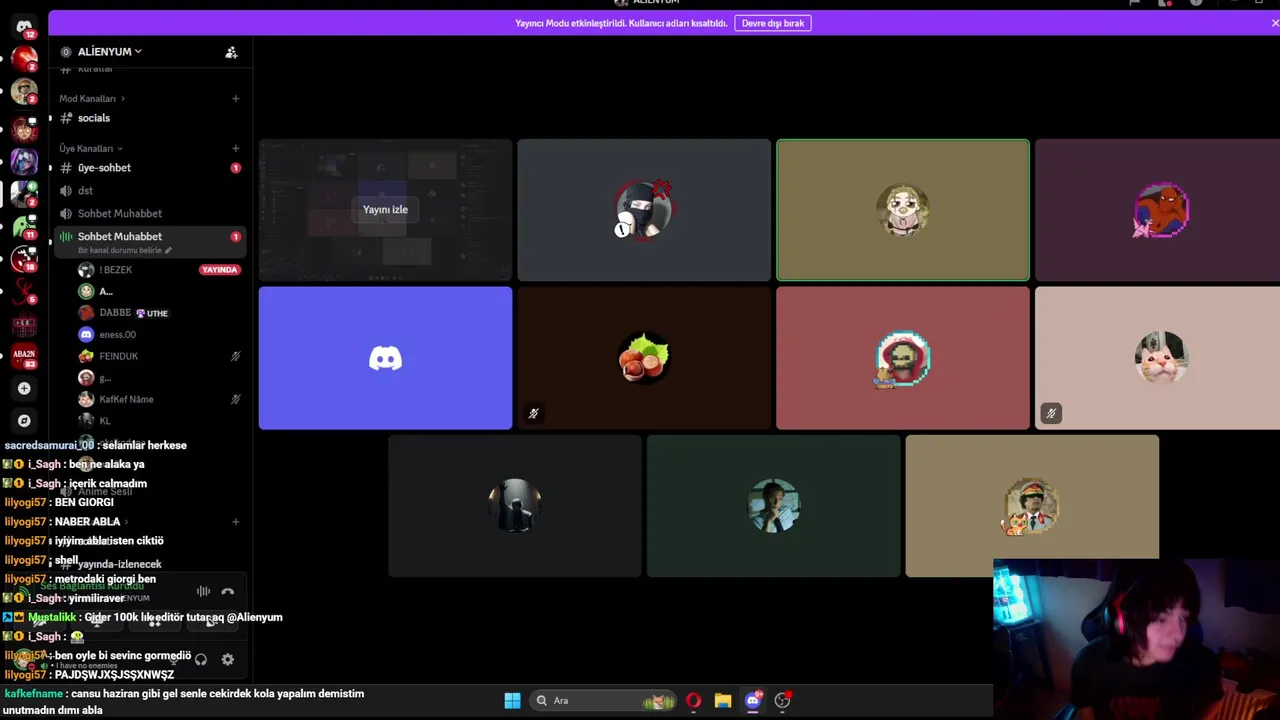Click the YAYINDA live badge

(x=219, y=270)
